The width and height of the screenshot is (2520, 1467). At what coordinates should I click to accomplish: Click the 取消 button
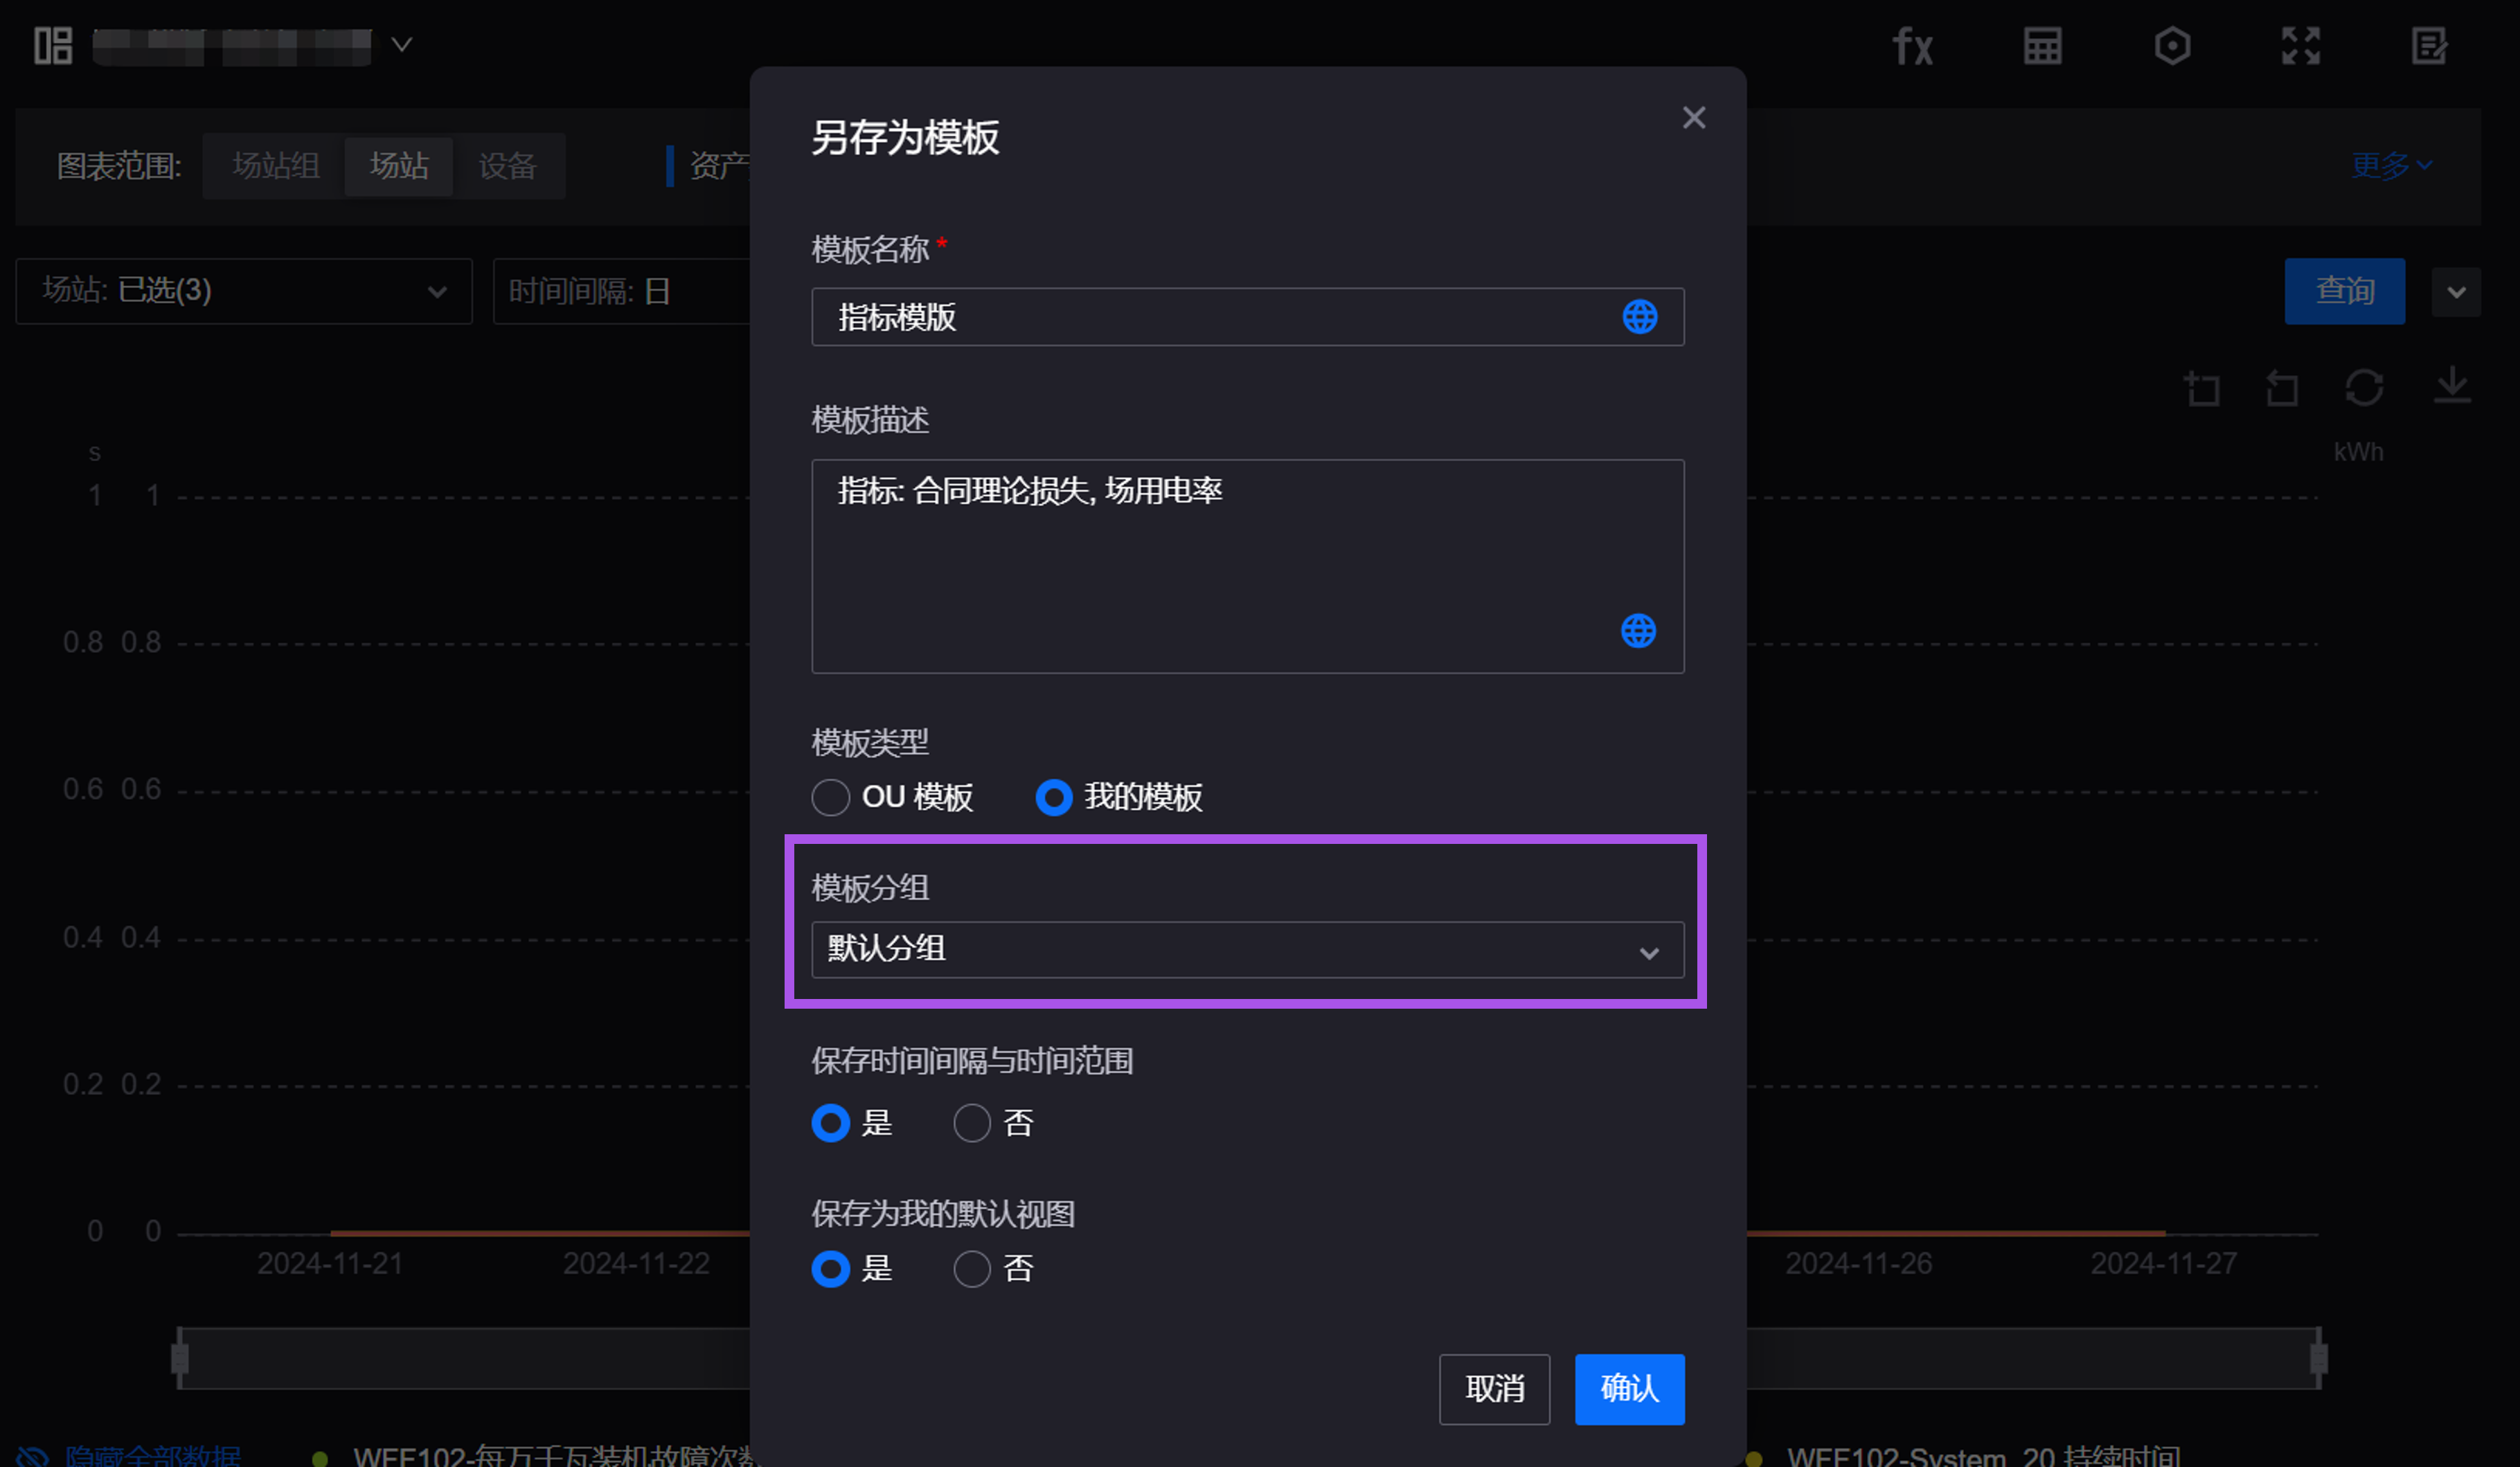pyautogui.click(x=1494, y=1389)
